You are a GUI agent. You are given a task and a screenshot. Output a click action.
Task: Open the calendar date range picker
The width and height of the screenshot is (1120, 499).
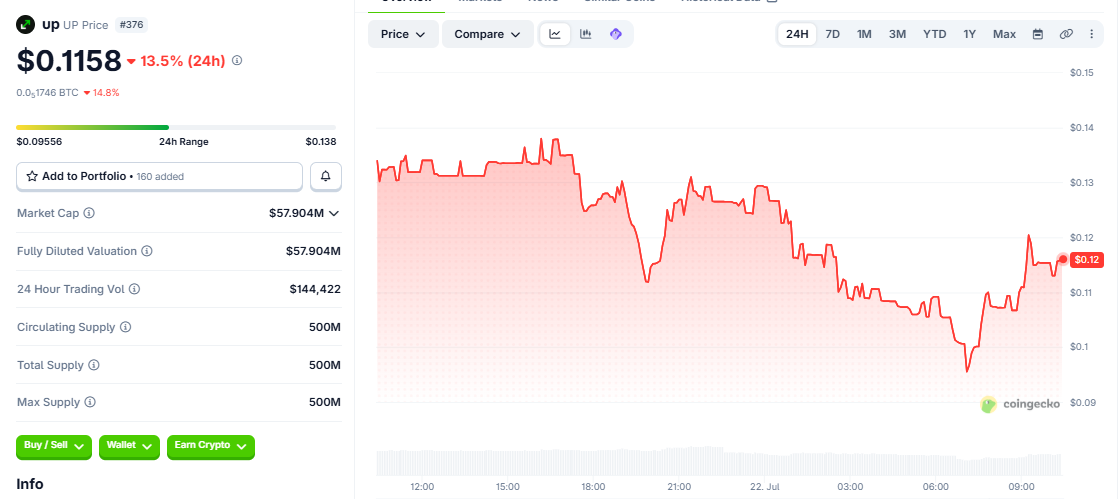[1038, 34]
